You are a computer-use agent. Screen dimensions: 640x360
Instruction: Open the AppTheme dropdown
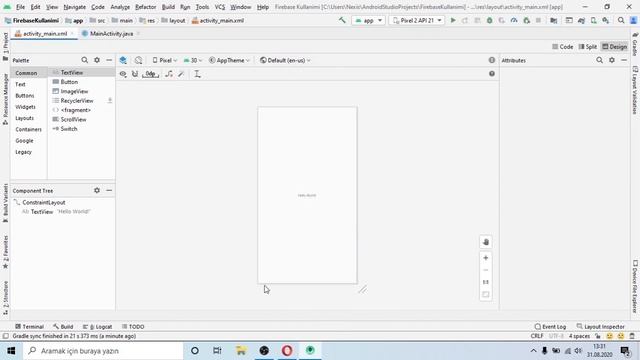(229, 60)
